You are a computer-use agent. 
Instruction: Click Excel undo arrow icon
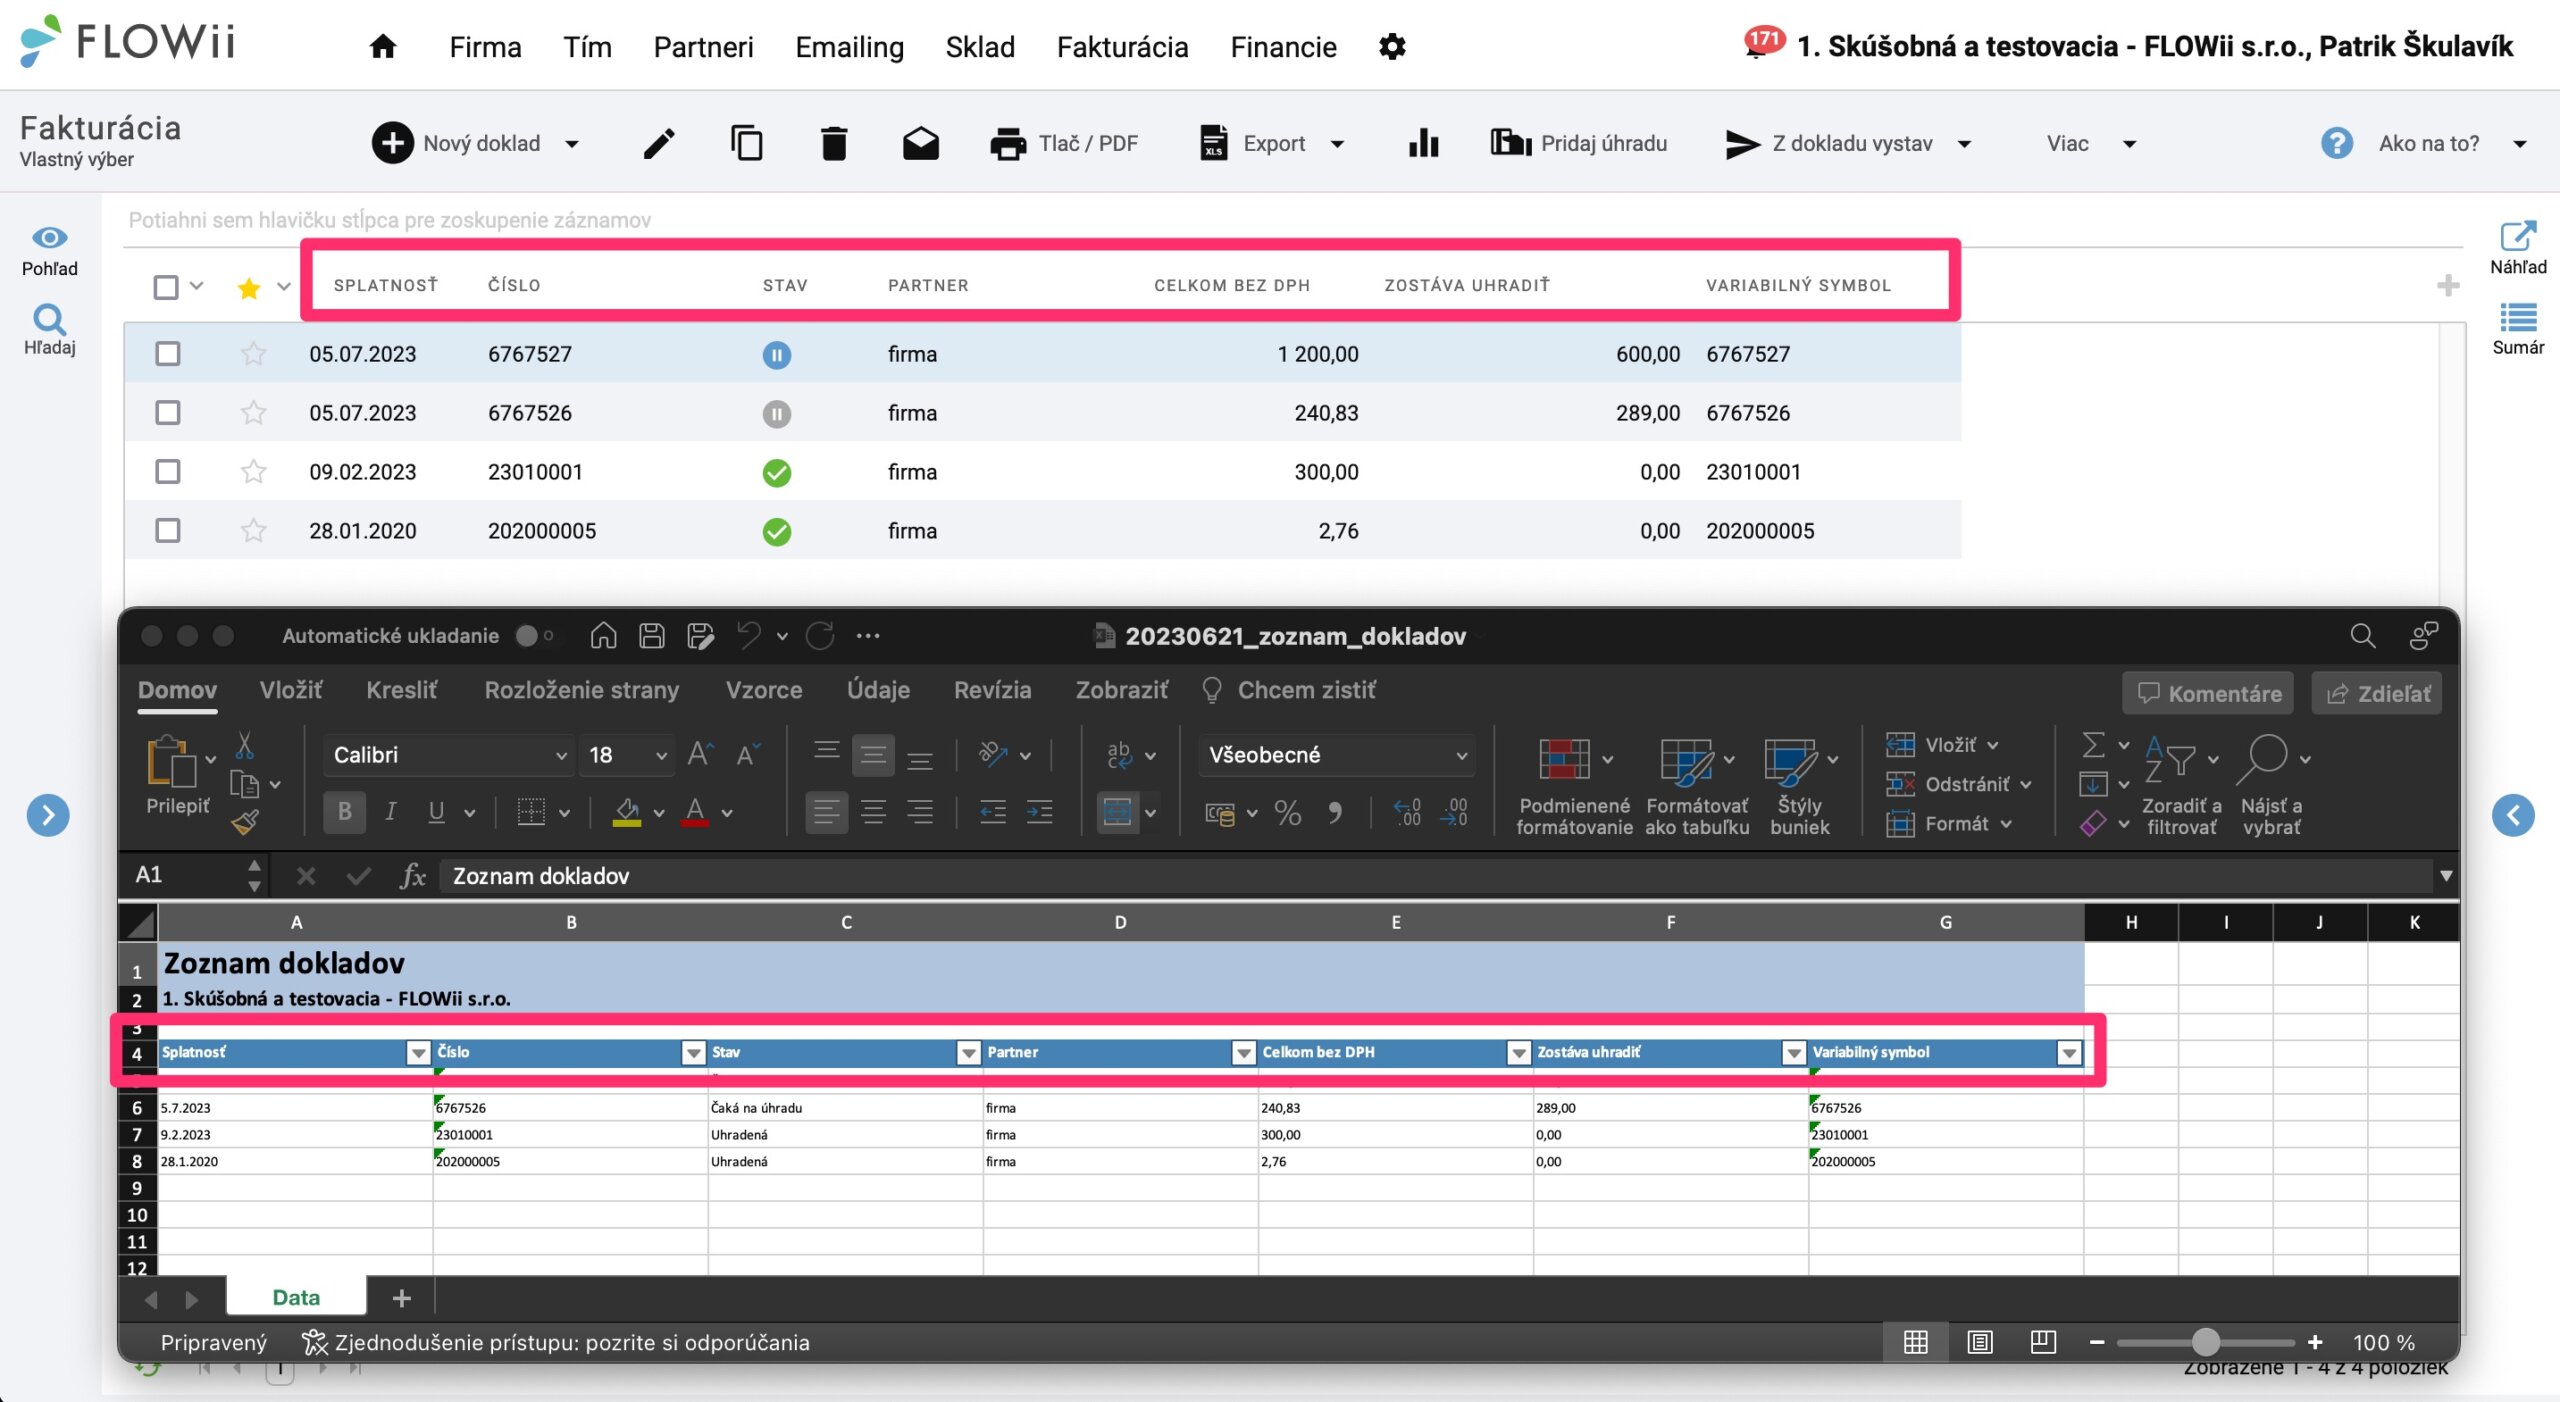coord(749,636)
